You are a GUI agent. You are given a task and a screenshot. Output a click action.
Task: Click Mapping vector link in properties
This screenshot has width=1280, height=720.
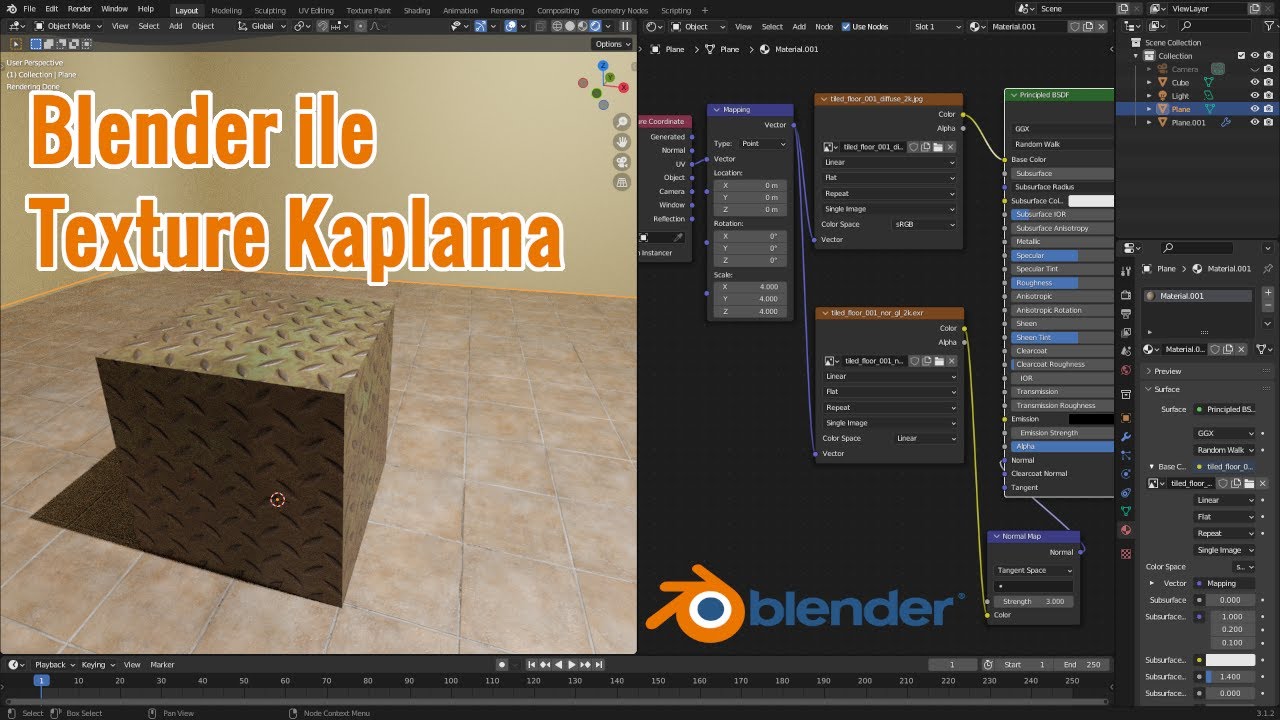1224,583
